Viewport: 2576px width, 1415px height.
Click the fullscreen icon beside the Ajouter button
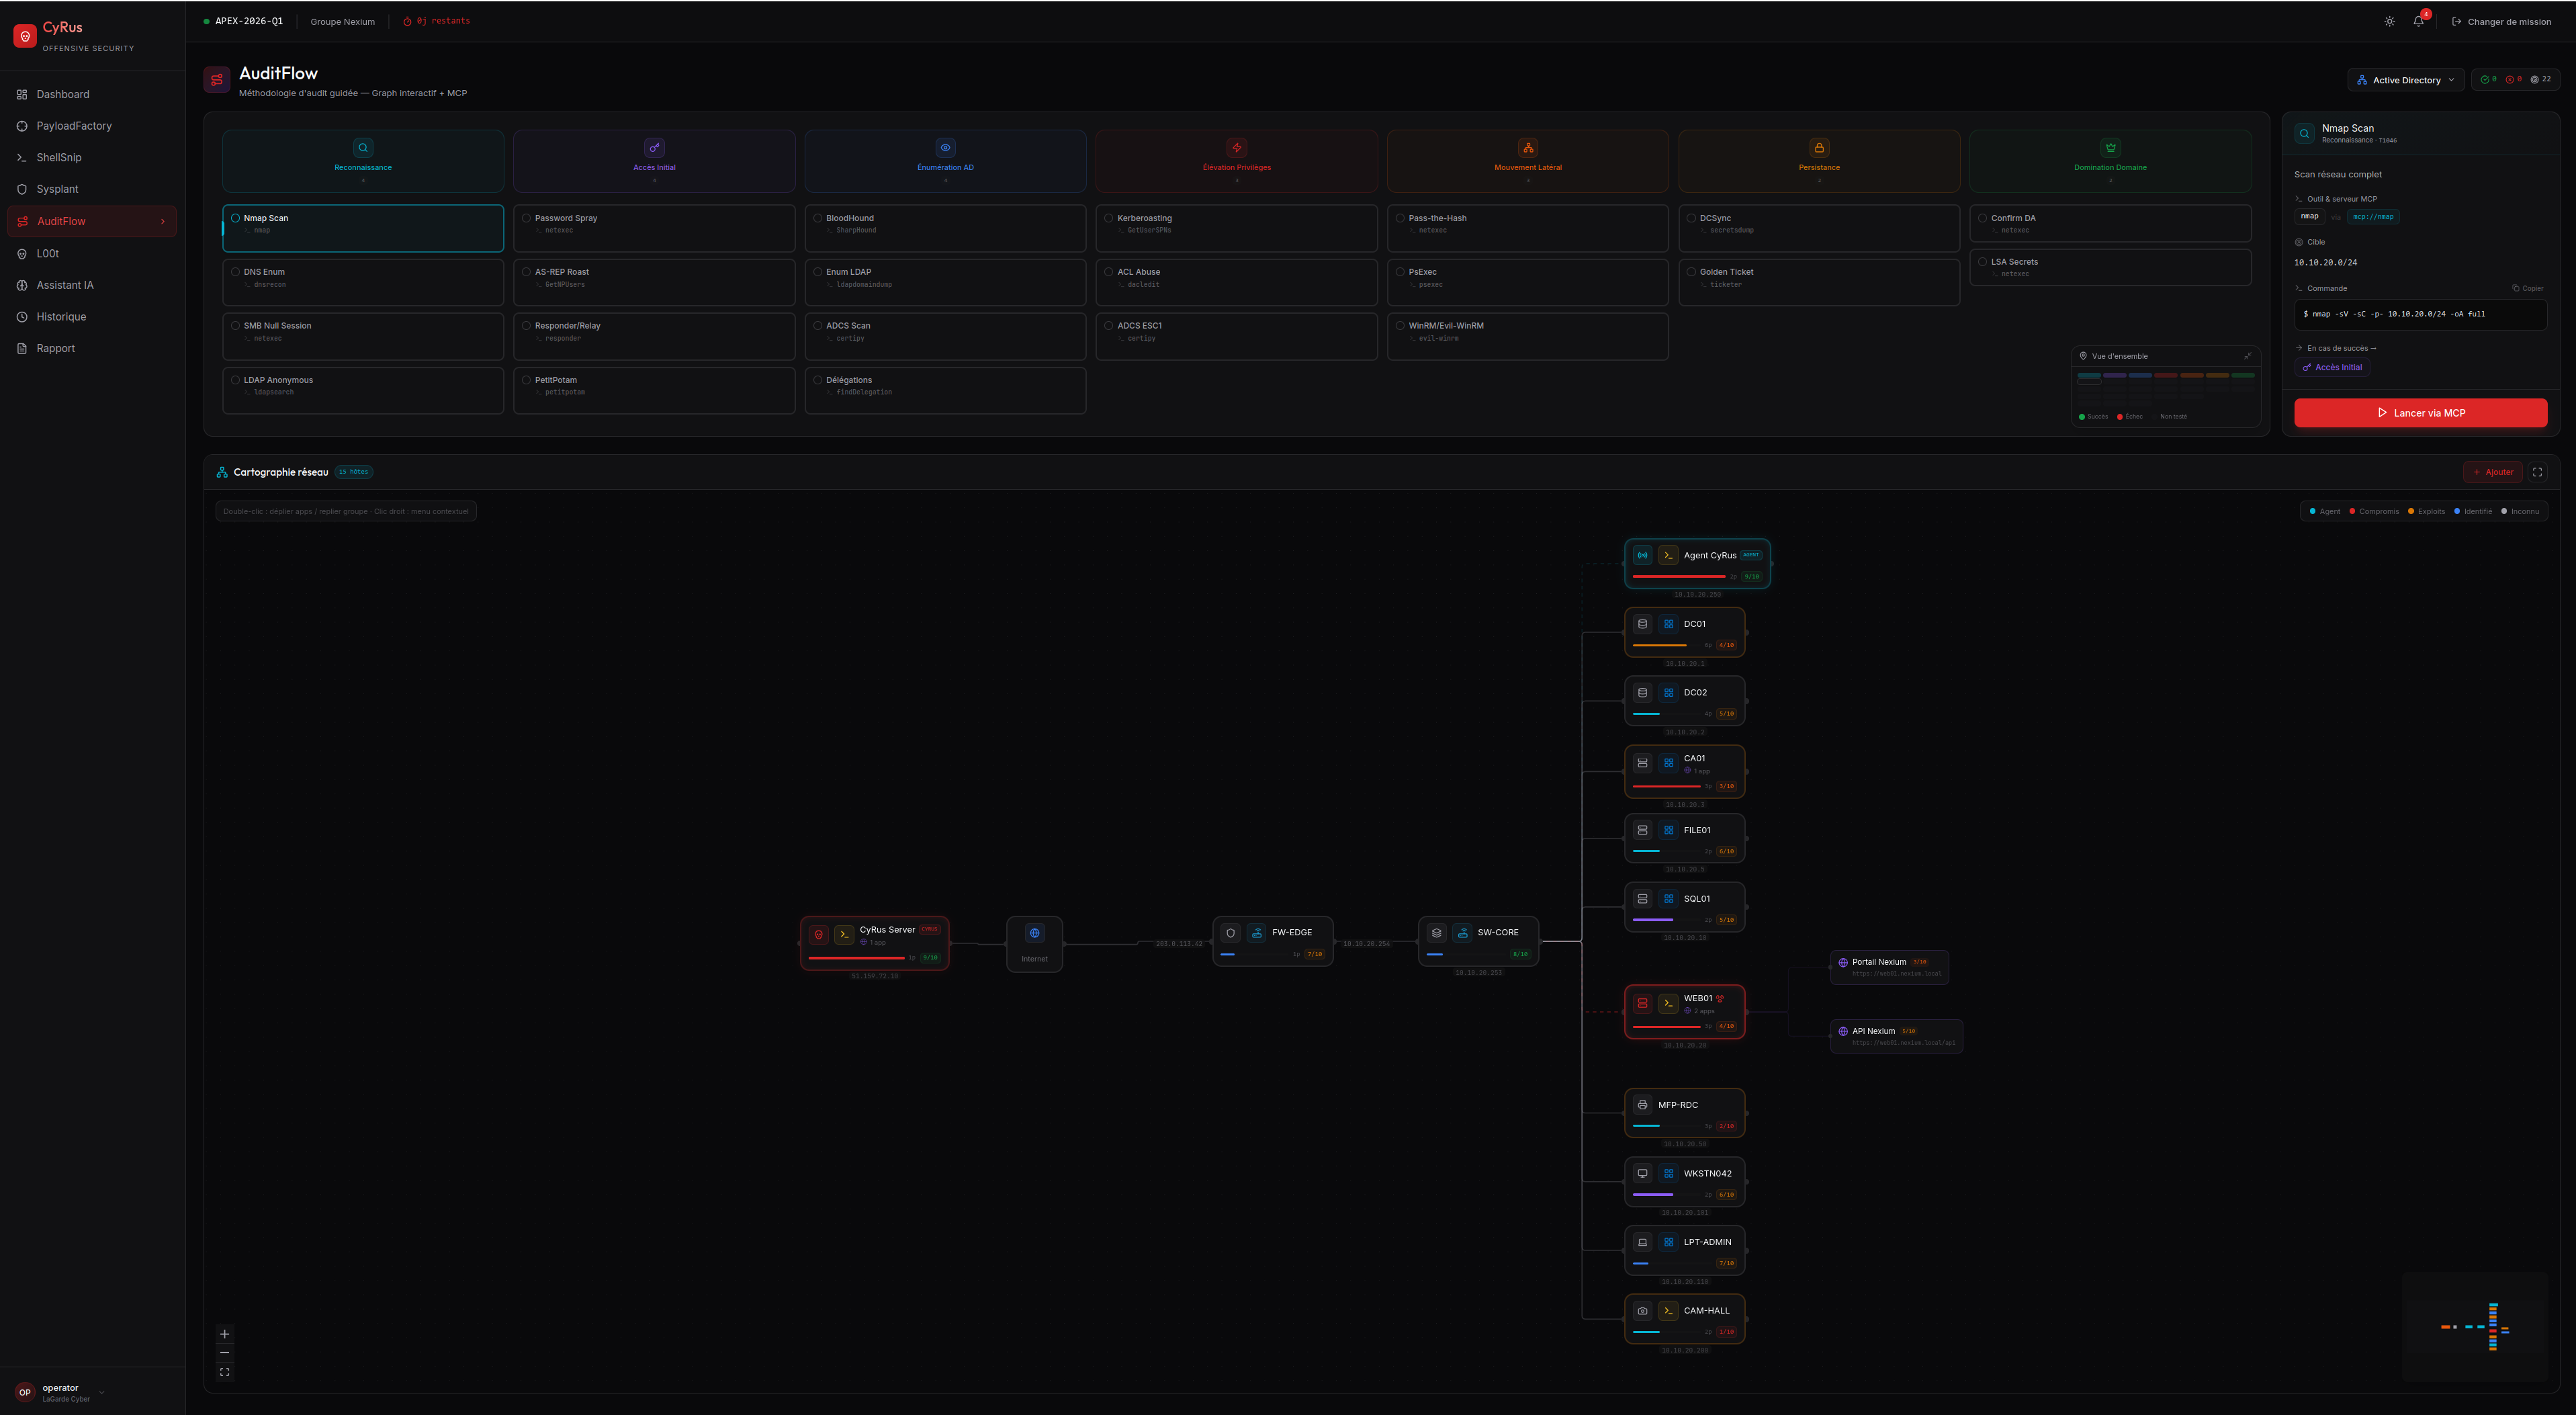(x=2537, y=472)
